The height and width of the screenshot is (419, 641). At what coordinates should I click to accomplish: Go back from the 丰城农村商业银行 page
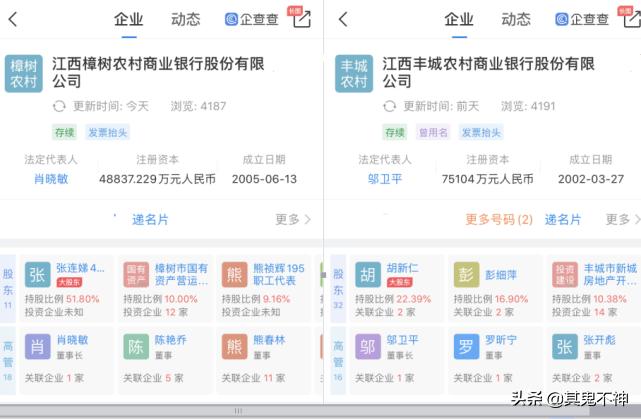(343, 19)
